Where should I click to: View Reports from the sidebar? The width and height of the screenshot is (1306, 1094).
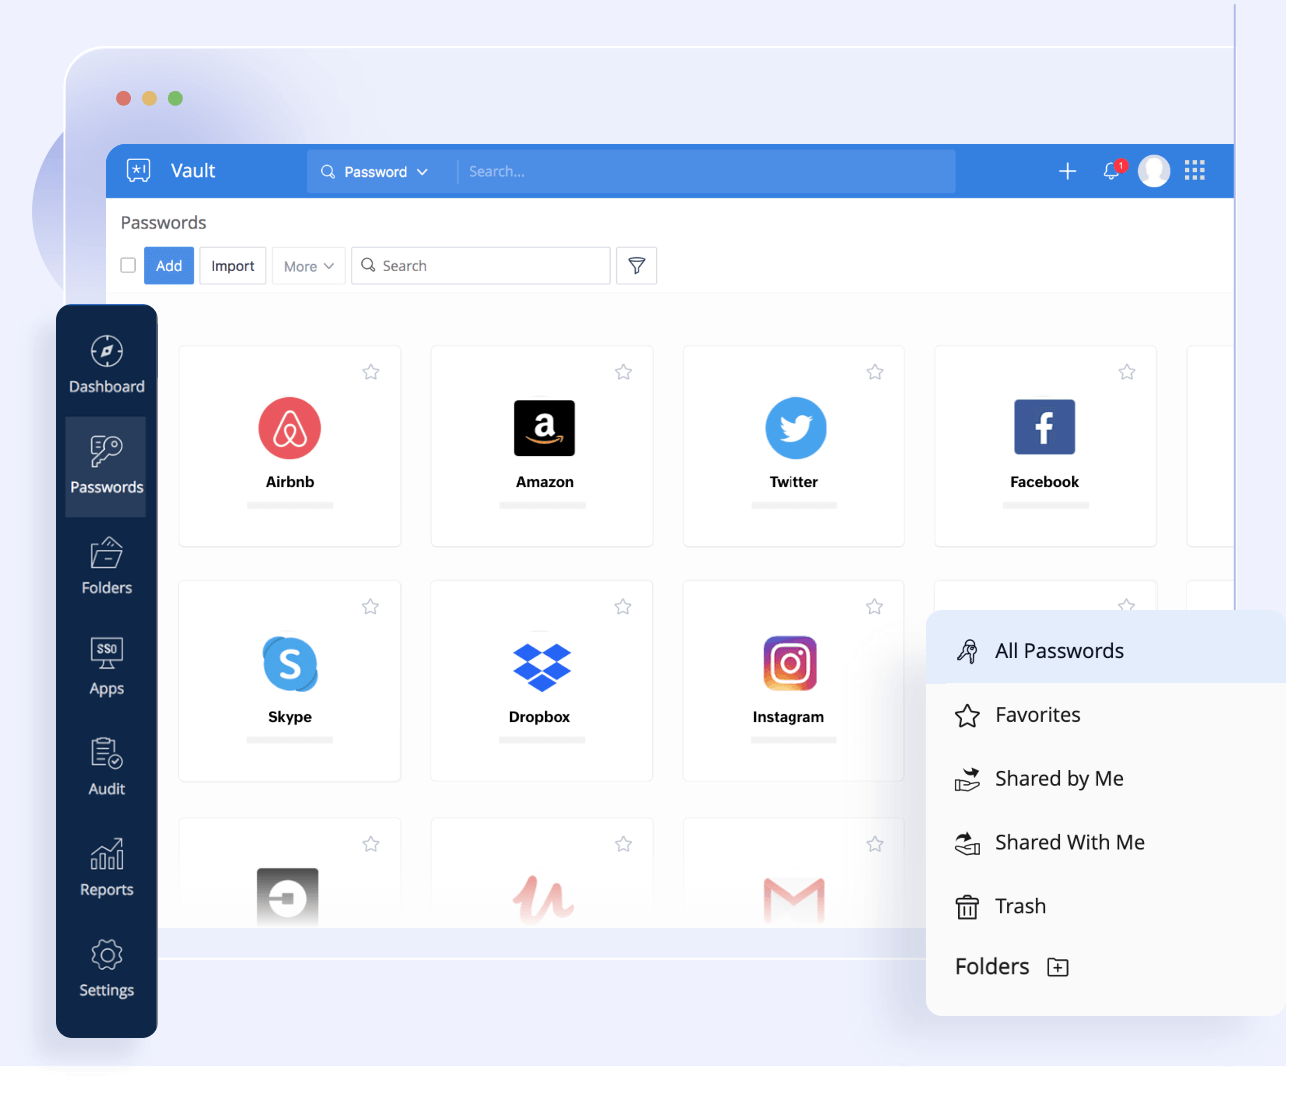106,868
